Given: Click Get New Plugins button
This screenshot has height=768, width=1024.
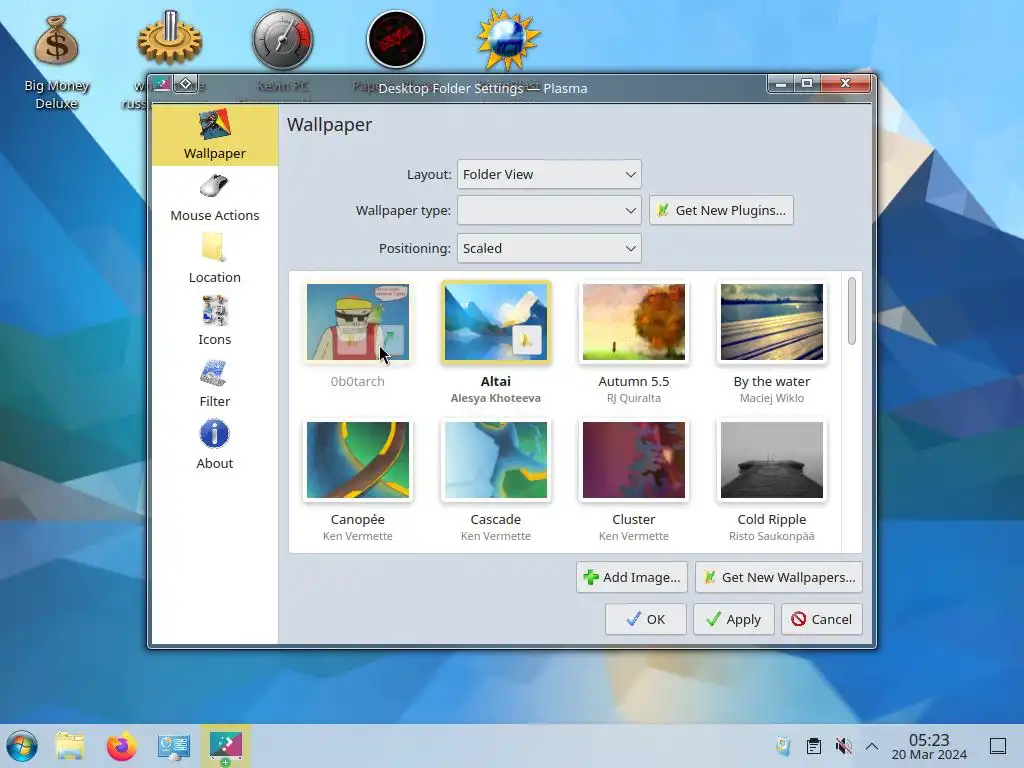Looking at the screenshot, I should pyautogui.click(x=721, y=210).
